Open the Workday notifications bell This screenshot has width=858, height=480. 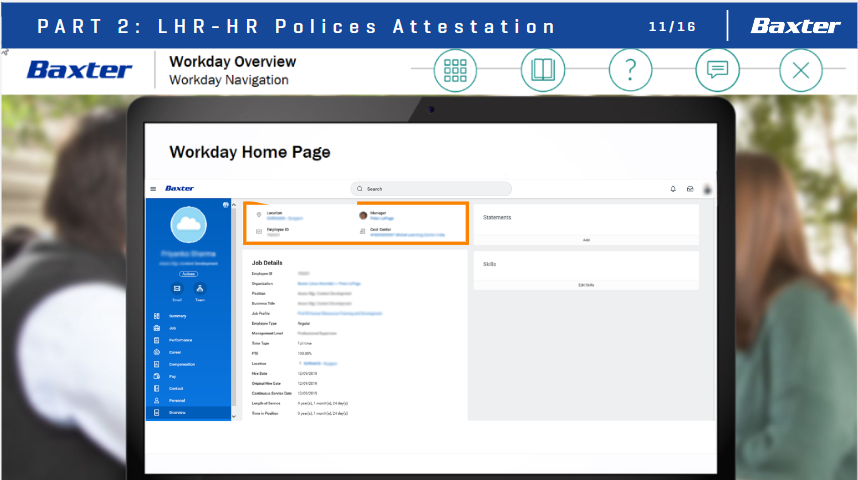click(x=673, y=189)
